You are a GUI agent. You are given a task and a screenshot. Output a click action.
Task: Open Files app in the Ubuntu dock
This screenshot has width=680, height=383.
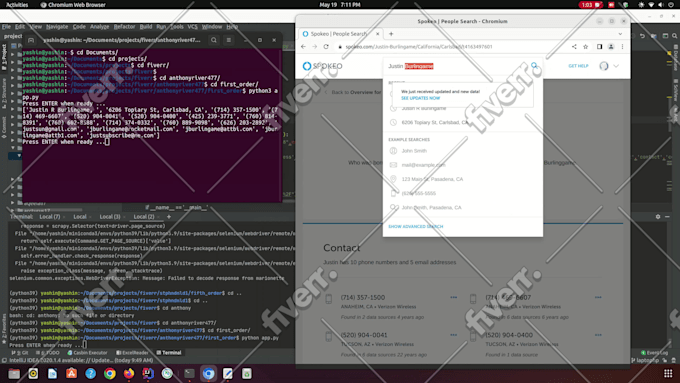tap(14, 373)
